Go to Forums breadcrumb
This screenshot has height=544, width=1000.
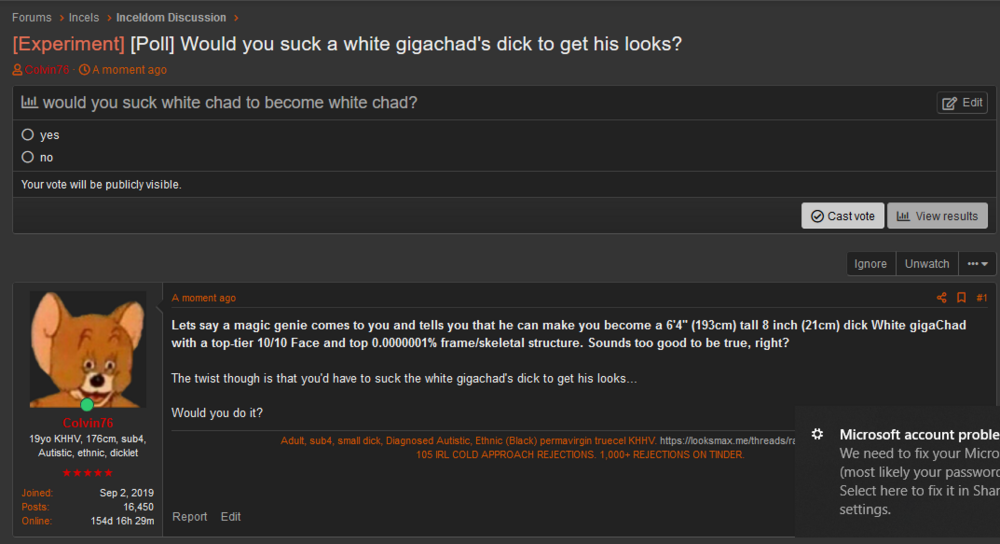(x=32, y=17)
